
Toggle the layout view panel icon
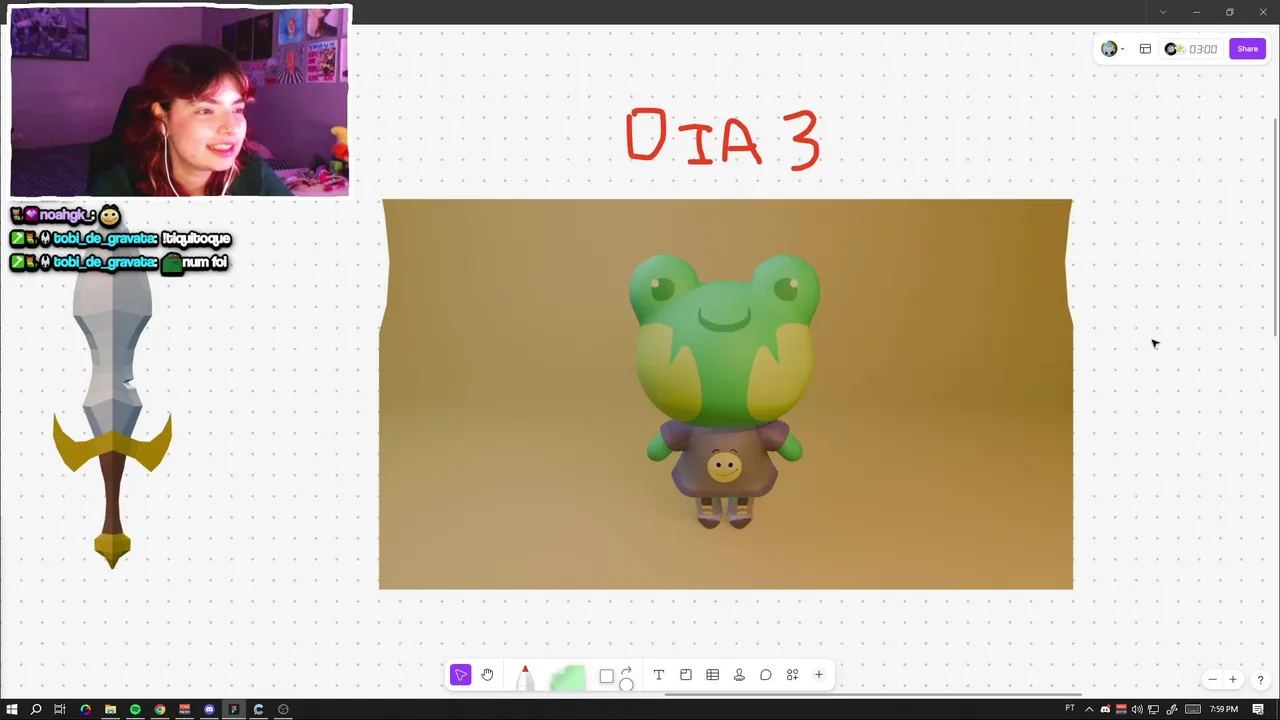pos(1145,49)
